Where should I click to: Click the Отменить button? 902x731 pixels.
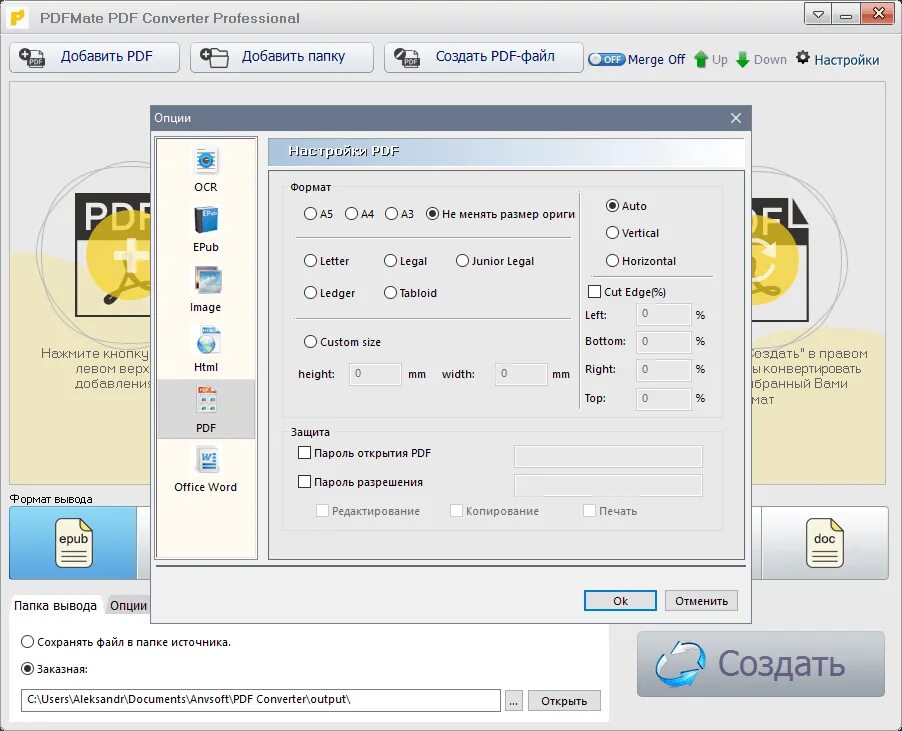[x=701, y=601]
